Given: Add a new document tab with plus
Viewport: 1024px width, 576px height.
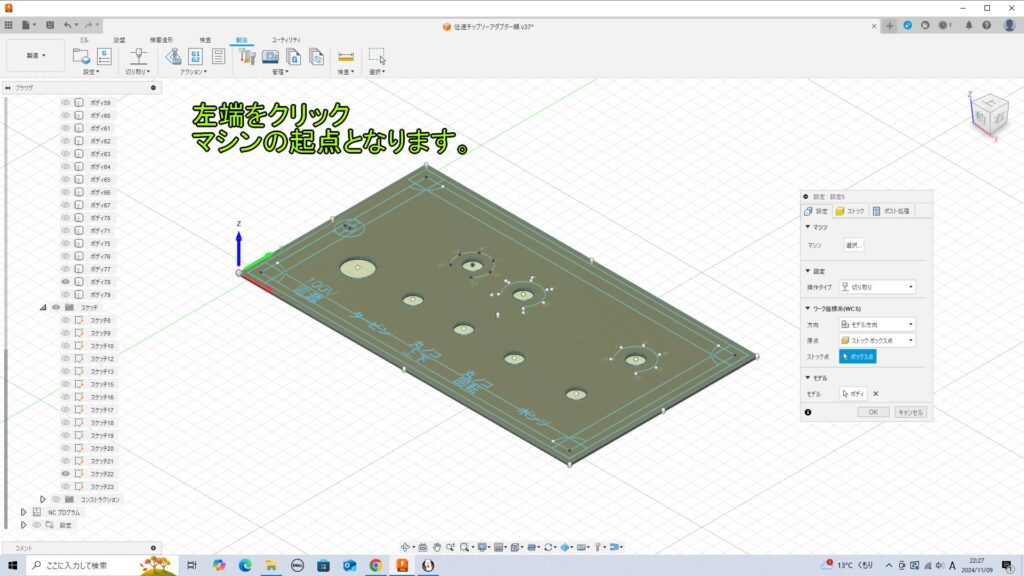Looking at the screenshot, I should tap(889, 25).
